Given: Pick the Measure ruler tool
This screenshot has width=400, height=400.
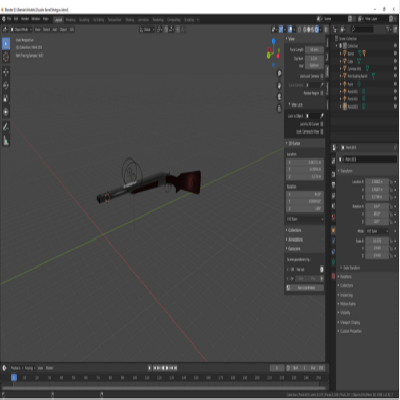Looking at the screenshot, I should point(6,140).
